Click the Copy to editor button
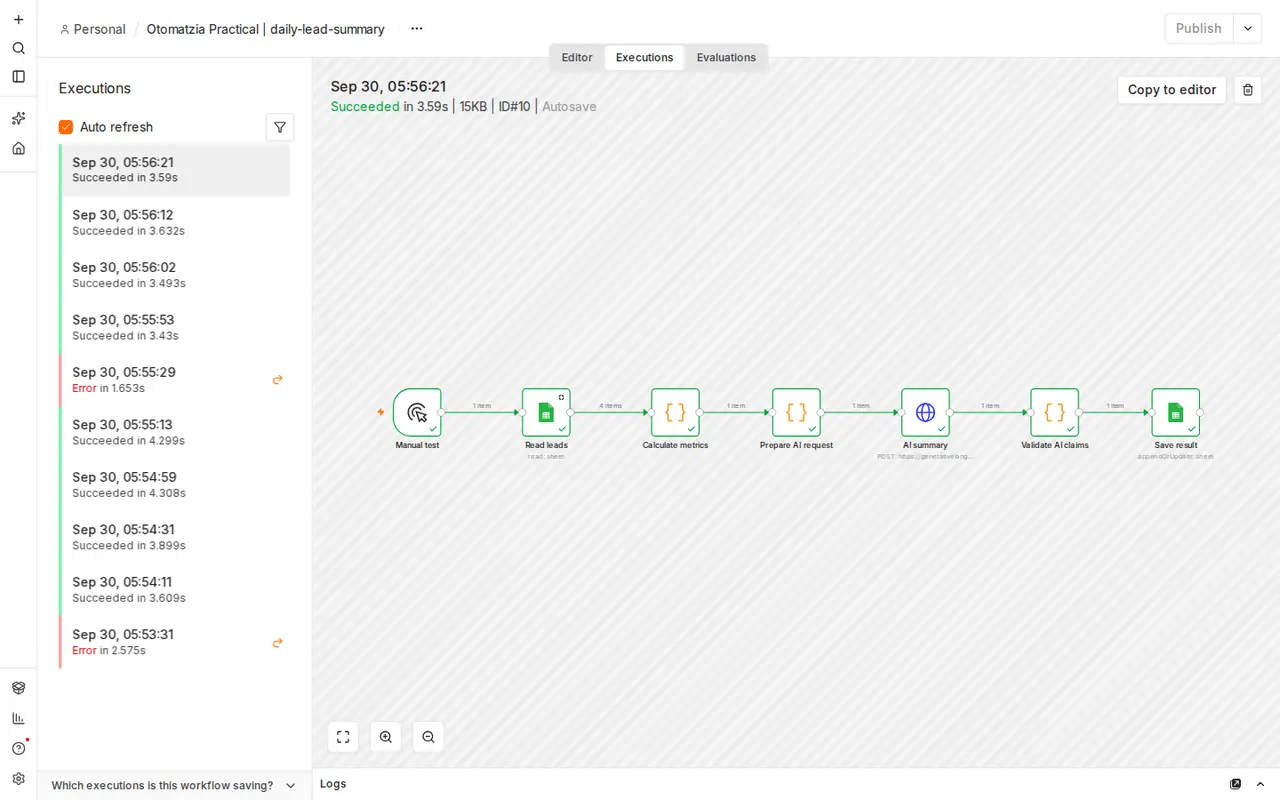Viewport: 1280px width, 800px height. (x=1172, y=90)
